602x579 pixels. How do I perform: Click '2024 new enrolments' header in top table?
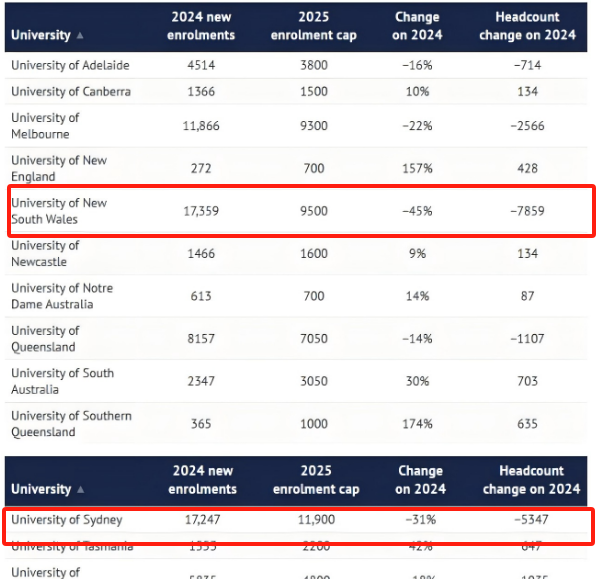201,26
